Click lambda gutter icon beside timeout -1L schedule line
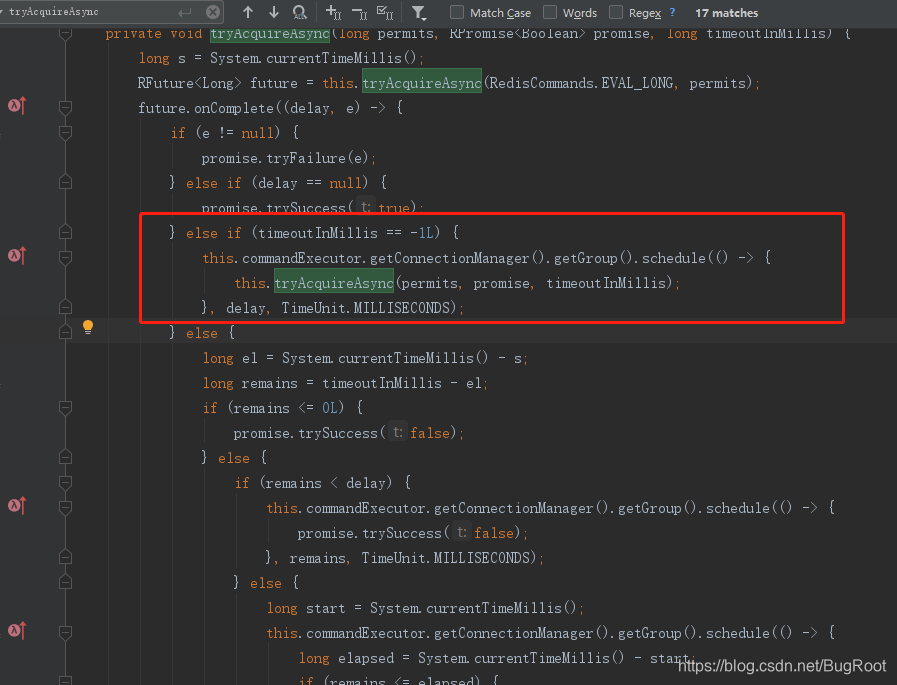 point(17,255)
